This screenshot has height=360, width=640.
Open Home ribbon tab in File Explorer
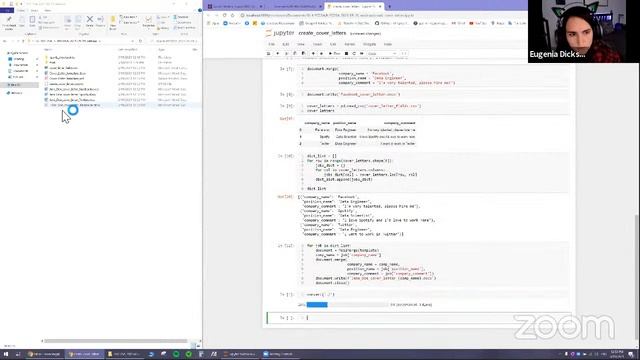pyautogui.click(x=21, y=10)
